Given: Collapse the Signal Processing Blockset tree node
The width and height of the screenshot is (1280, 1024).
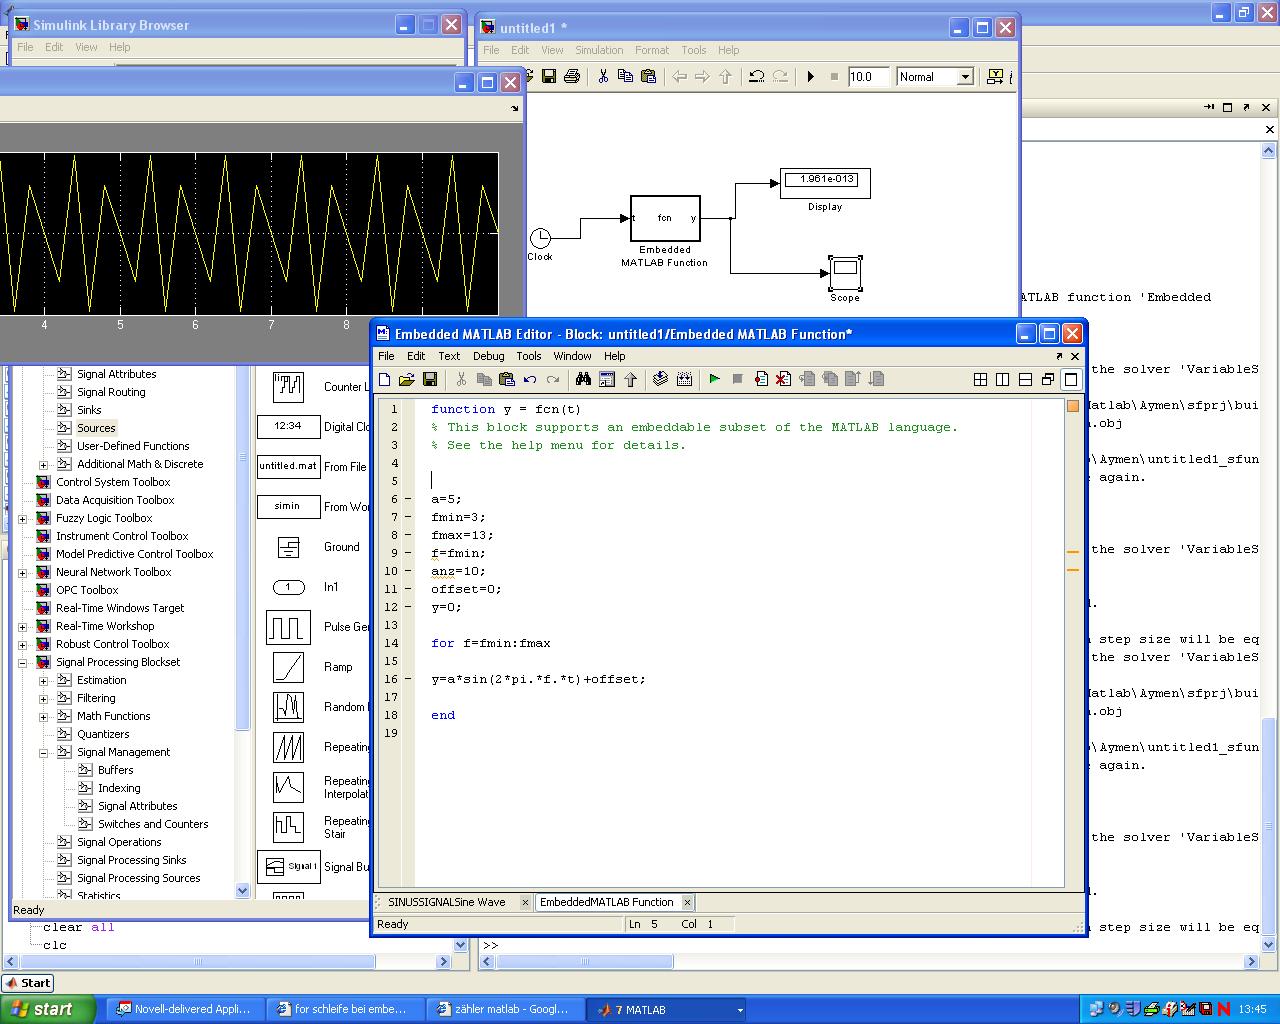Looking at the screenshot, I should [x=22, y=662].
